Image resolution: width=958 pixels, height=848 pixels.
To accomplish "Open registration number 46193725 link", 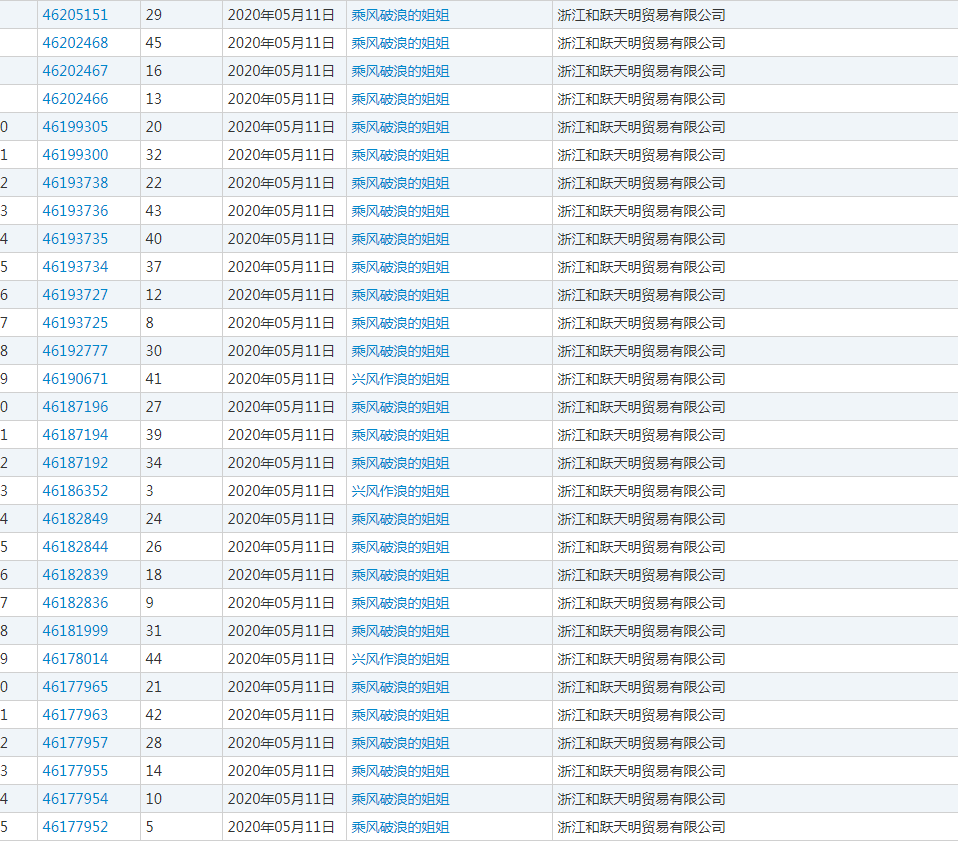I will click(75, 323).
